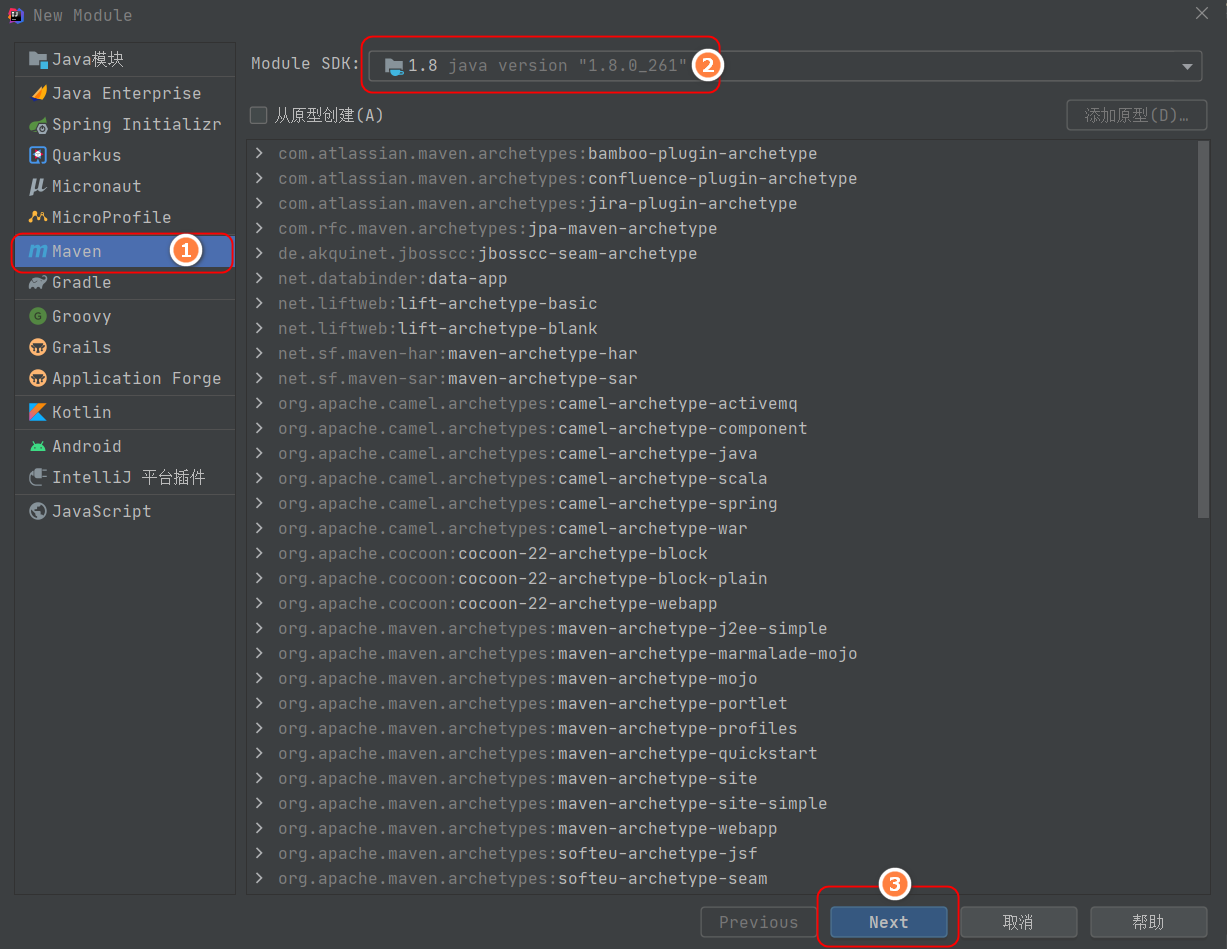Click the Kotlin K icon

38,412
